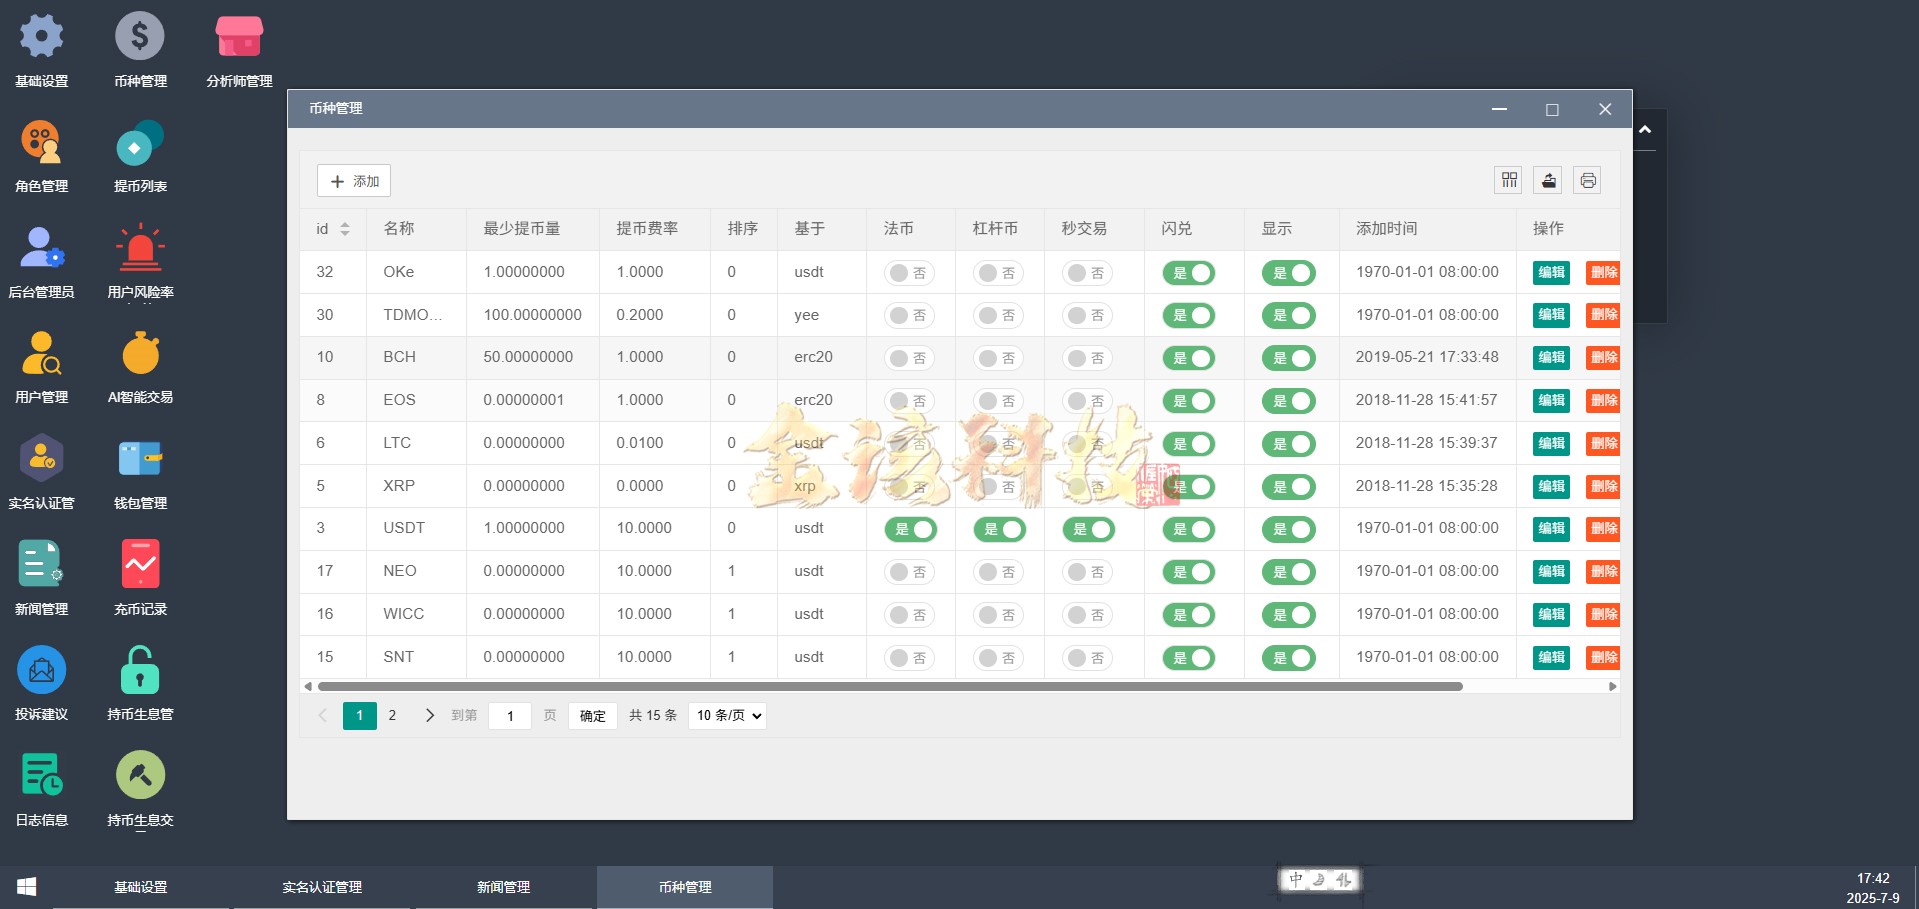Open the 10条/页 page size dropdown
The width and height of the screenshot is (1919, 909).
[x=727, y=715]
